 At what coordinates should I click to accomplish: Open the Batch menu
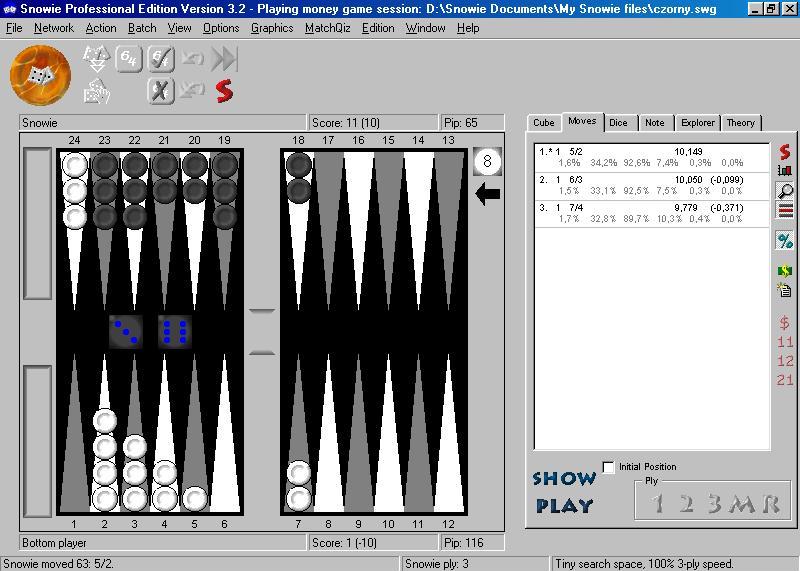pos(142,28)
